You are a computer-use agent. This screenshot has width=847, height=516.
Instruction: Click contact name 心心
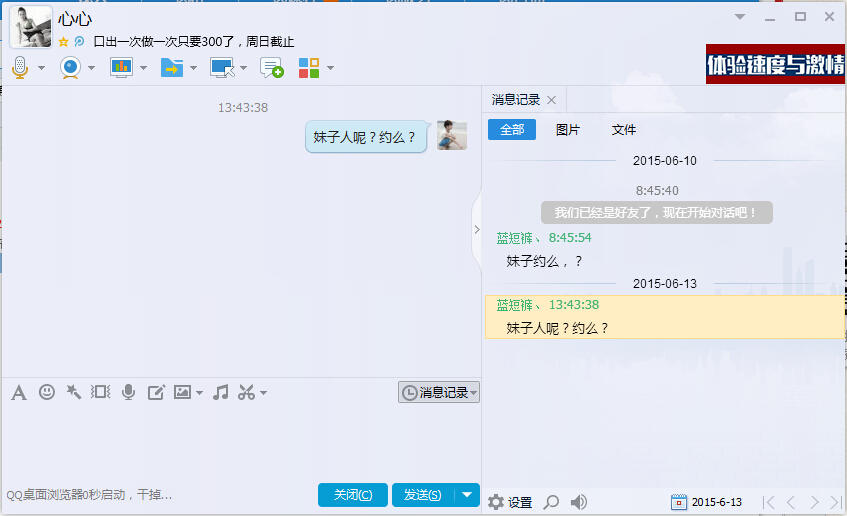tap(75, 19)
